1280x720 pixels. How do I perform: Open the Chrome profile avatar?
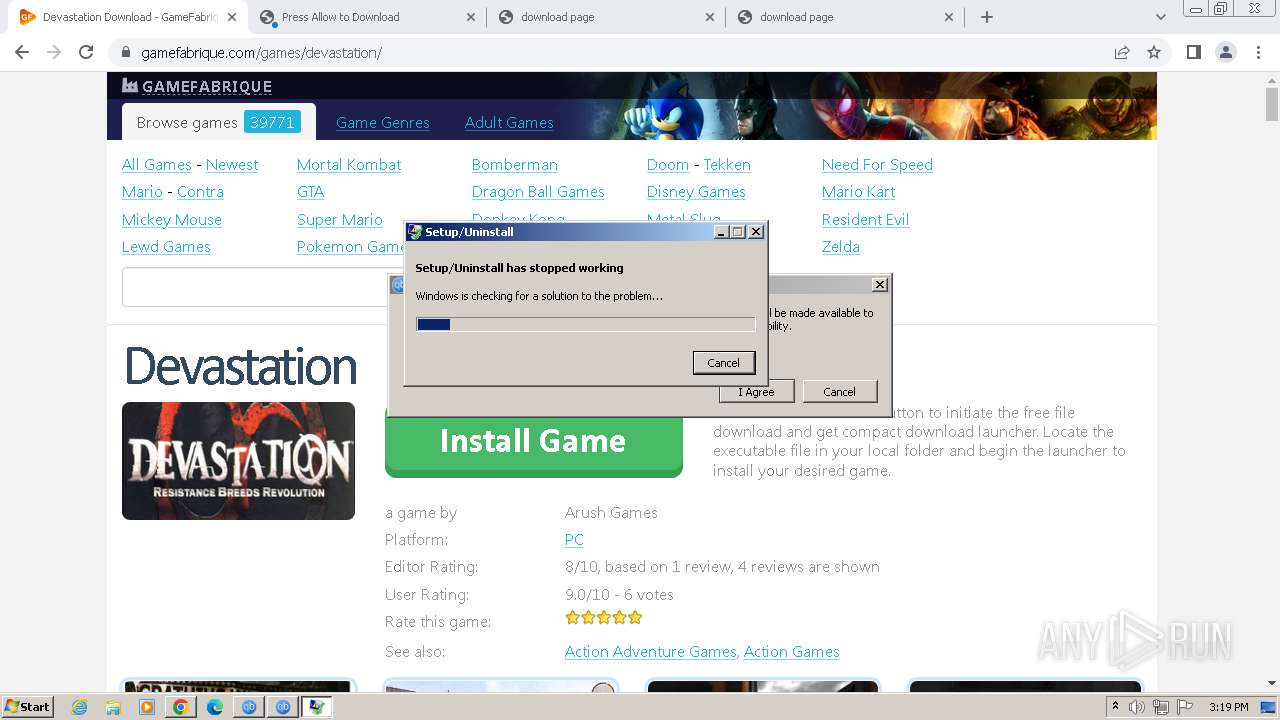coord(1226,52)
